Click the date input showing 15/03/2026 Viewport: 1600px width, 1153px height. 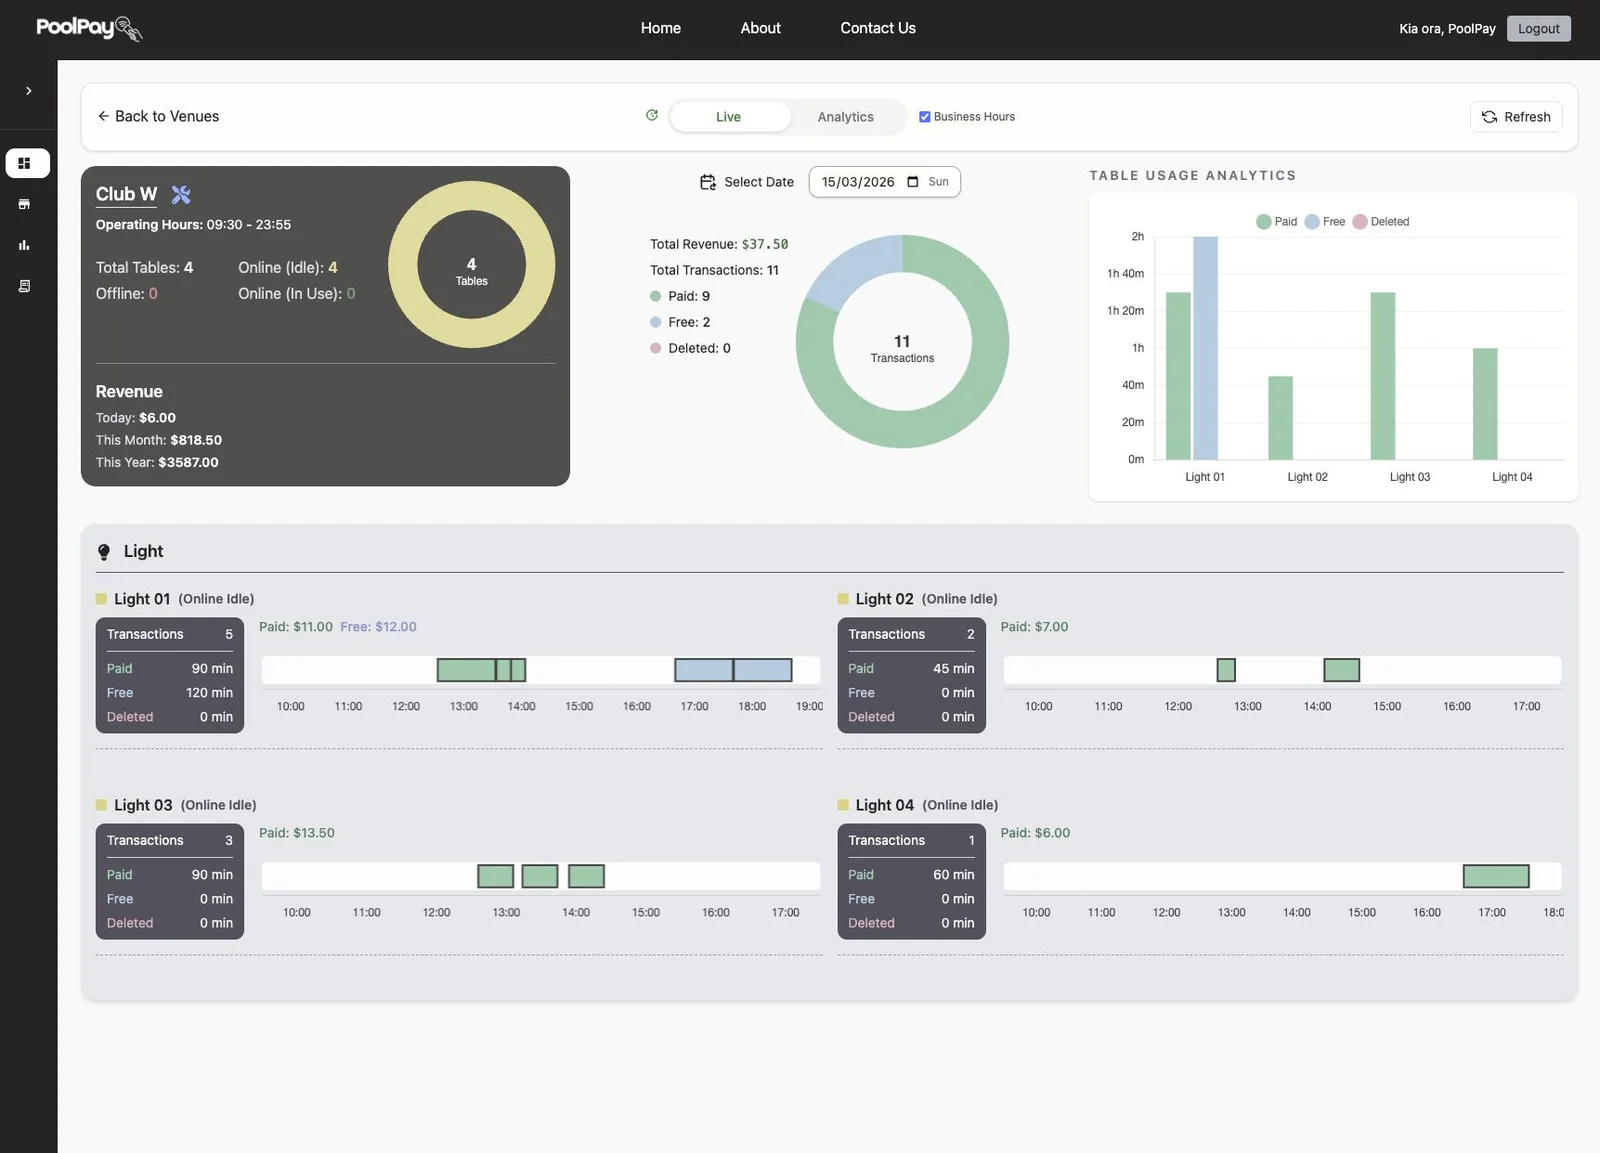(885, 182)
